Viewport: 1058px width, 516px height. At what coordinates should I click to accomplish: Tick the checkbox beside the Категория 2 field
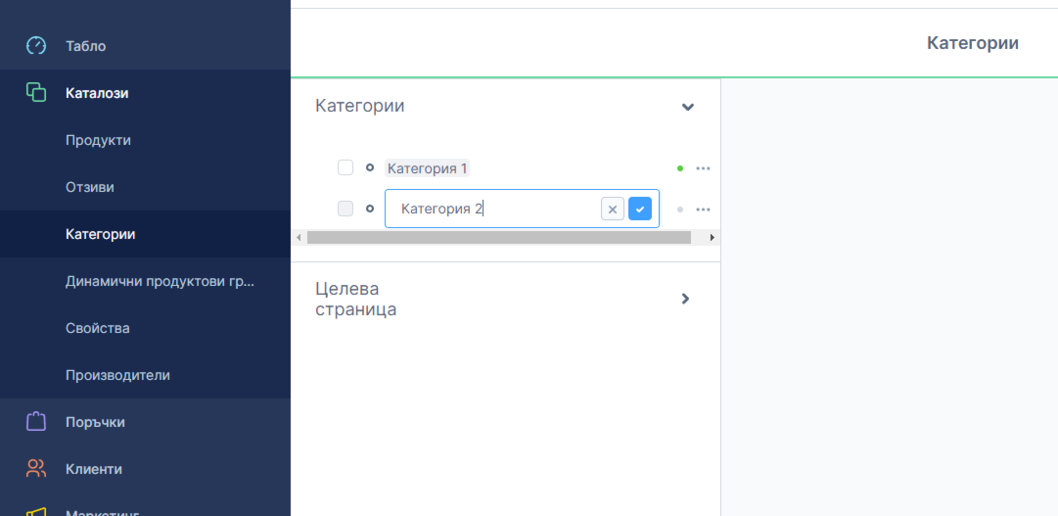(x=346, y=209)
